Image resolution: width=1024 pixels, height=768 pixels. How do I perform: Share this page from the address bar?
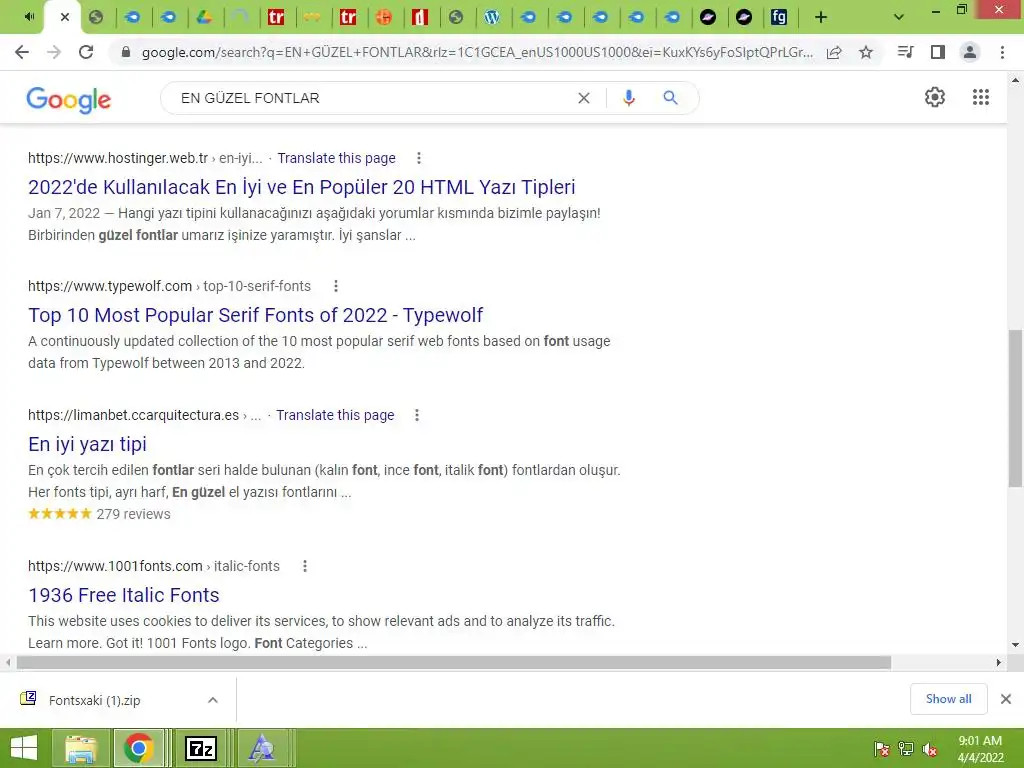834,52
